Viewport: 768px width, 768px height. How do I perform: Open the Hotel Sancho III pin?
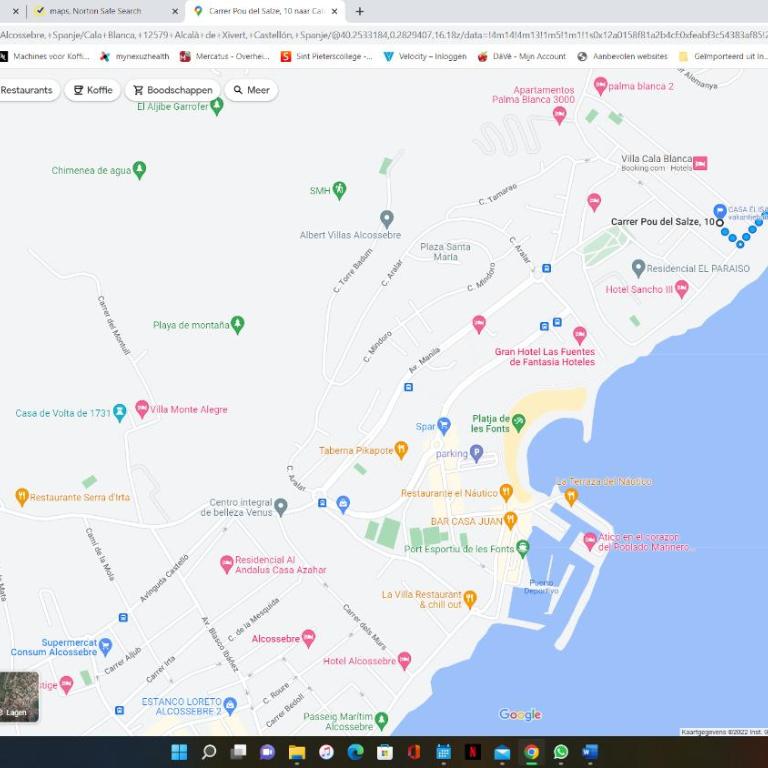pyautogui.click(x=681, y=289)
